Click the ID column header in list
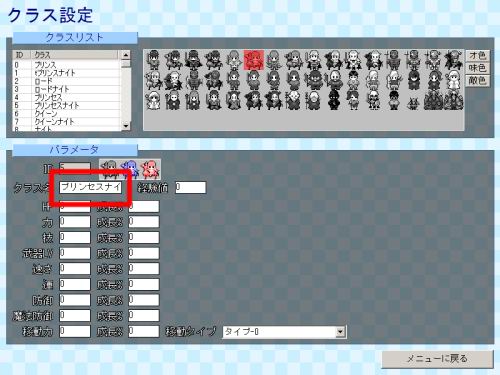 click(x=22, y=55)
